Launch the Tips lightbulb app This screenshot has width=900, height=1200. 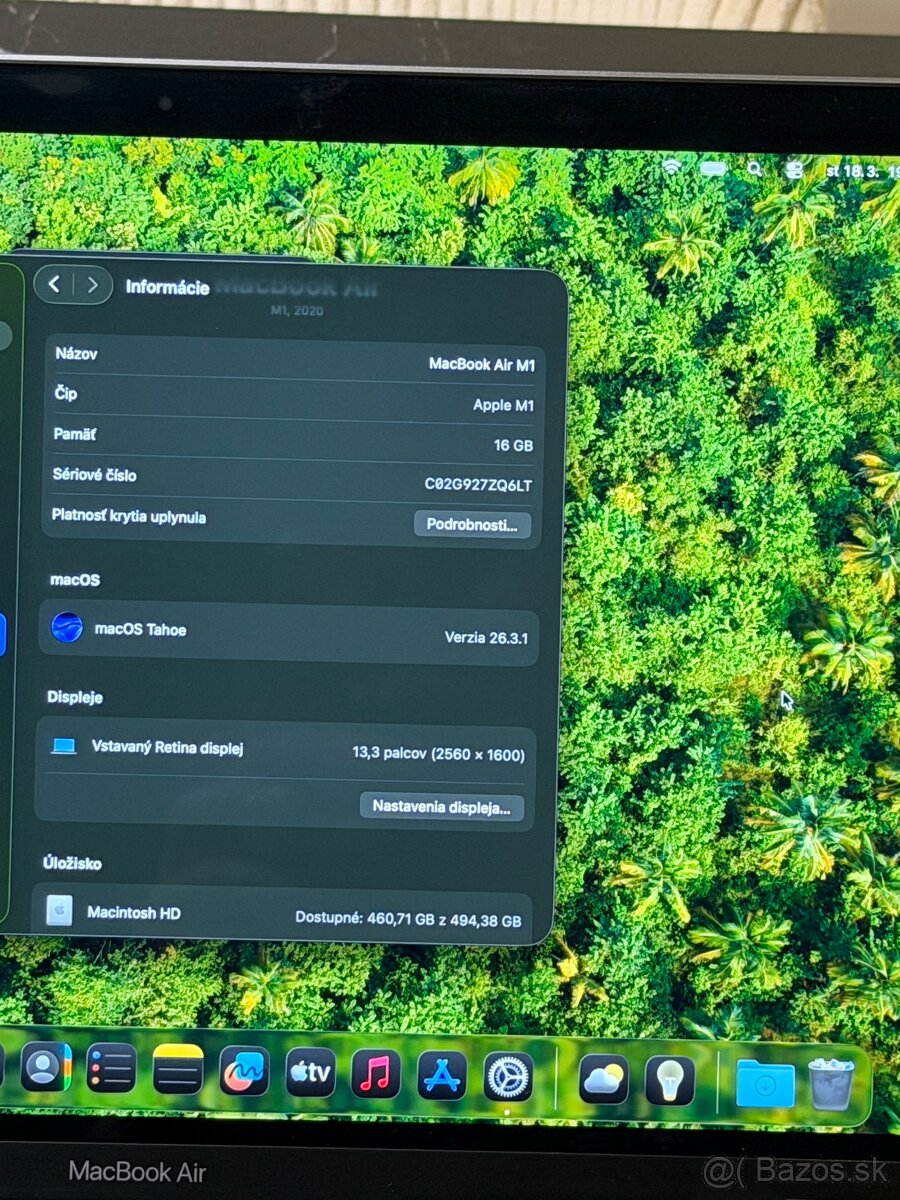[670, 1081]
